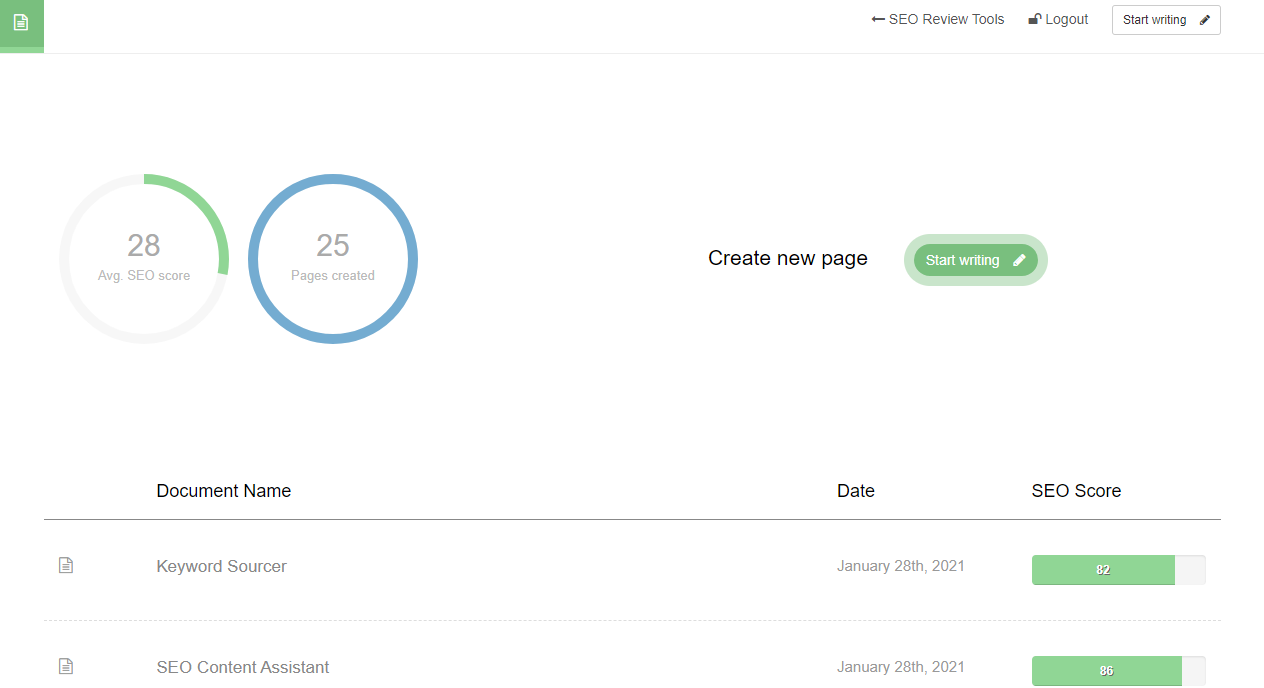Open the SEO Content Assistant document

tap(243, 666)
